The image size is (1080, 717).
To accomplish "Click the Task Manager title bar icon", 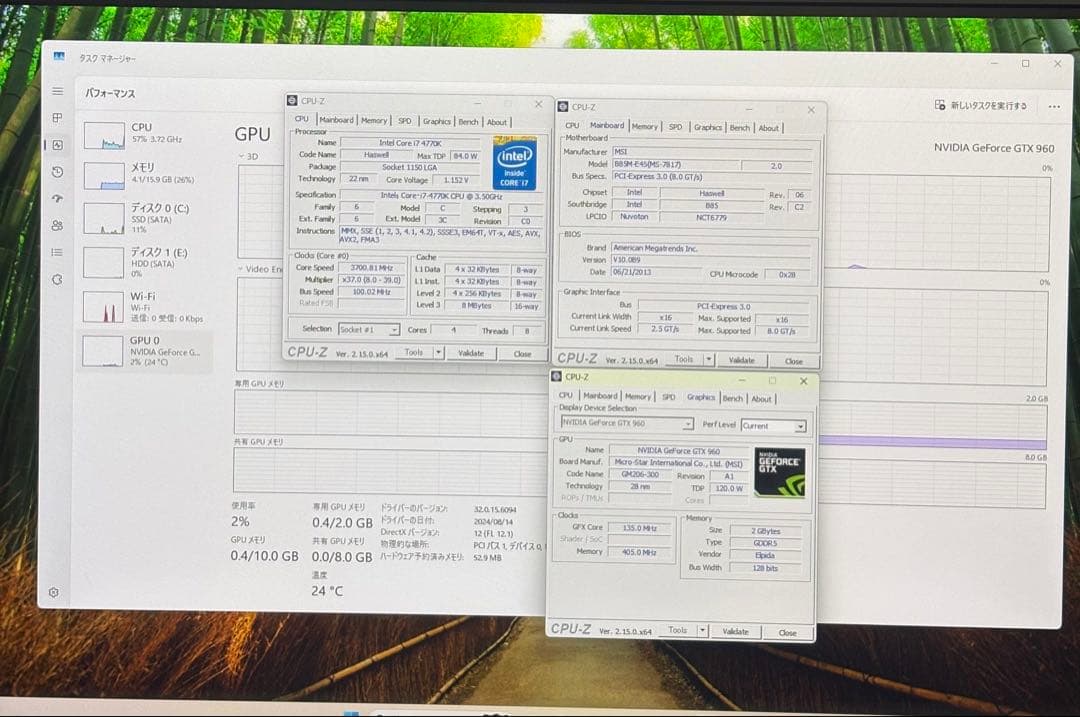I will point(59,56).
